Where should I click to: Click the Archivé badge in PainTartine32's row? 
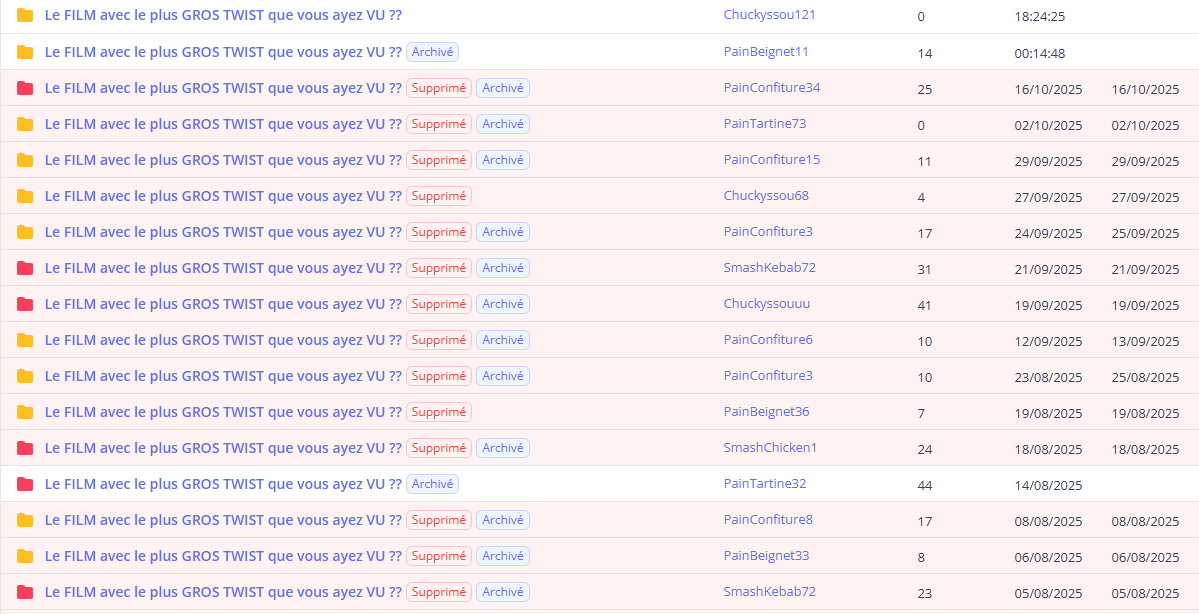click(x=432, y=484)
